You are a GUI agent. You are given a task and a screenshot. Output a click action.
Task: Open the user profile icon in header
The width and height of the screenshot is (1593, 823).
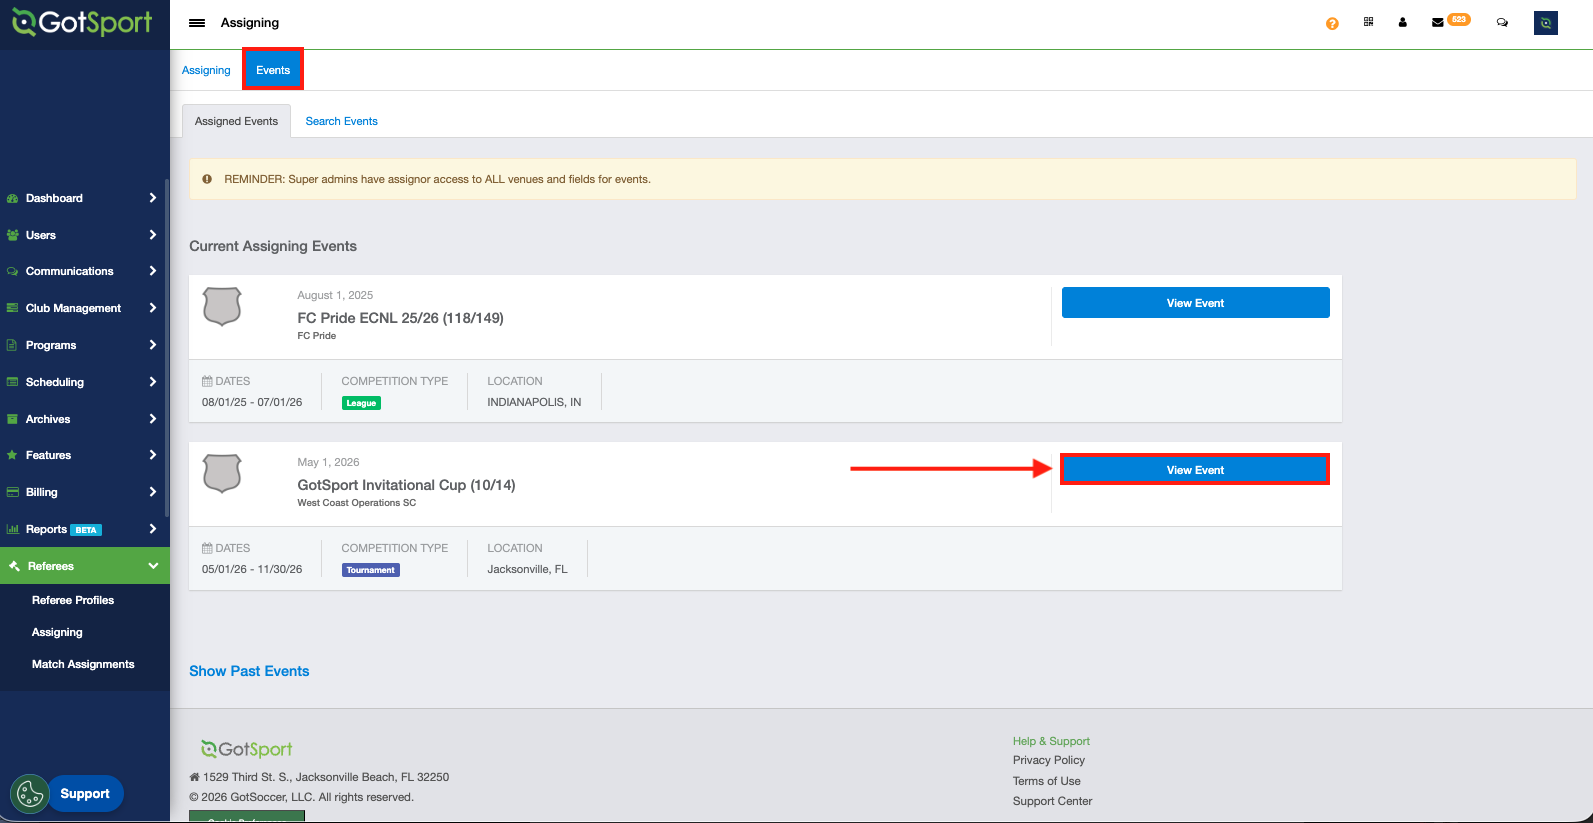click(x=1402, y=22)
